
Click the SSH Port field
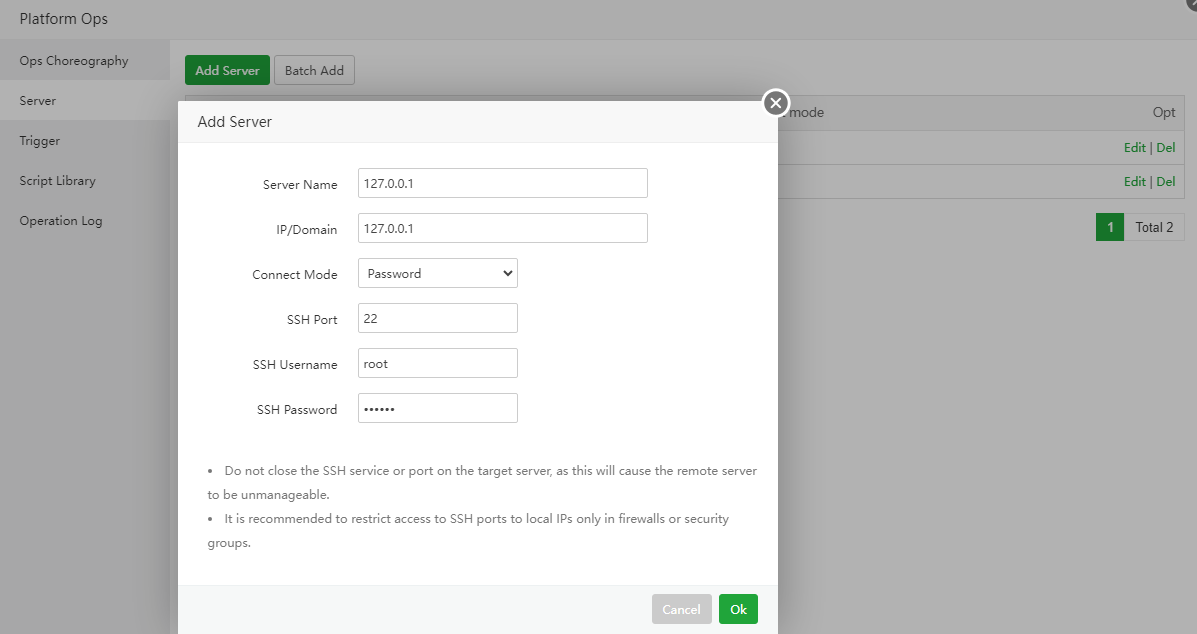click(437, 319)
